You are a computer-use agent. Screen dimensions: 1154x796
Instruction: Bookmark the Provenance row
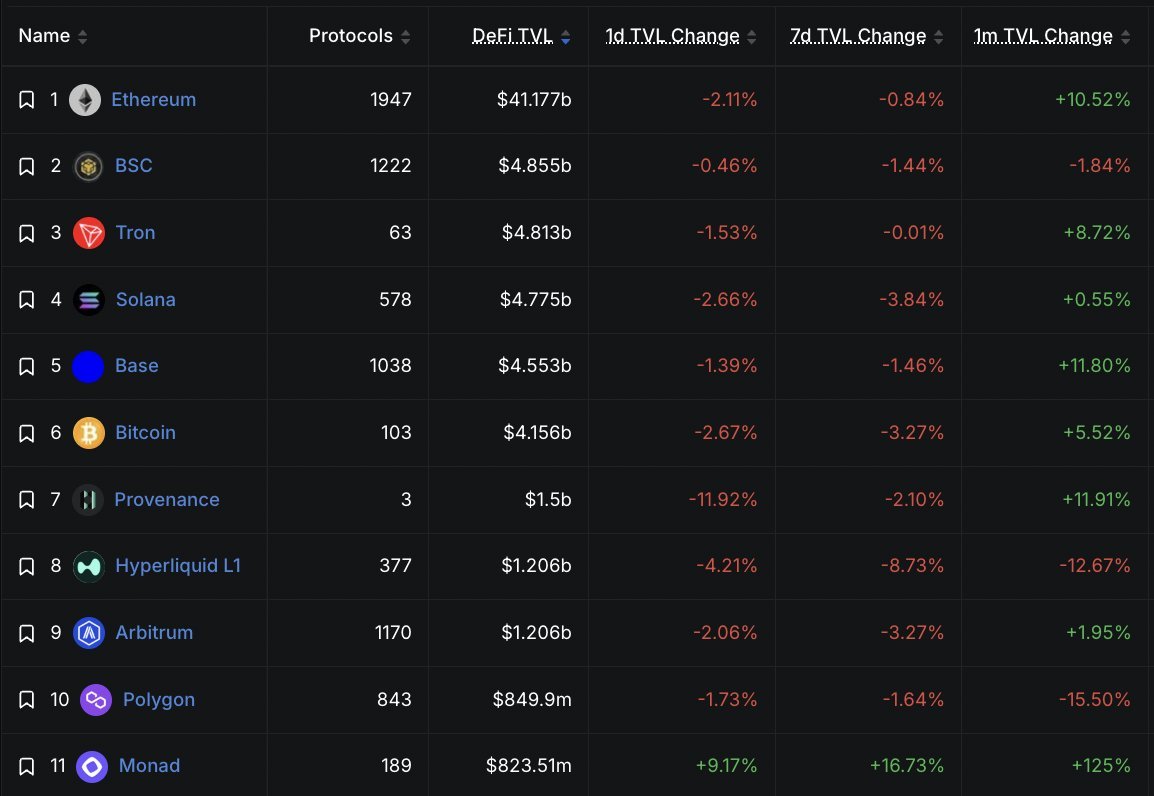pos(26,500)
